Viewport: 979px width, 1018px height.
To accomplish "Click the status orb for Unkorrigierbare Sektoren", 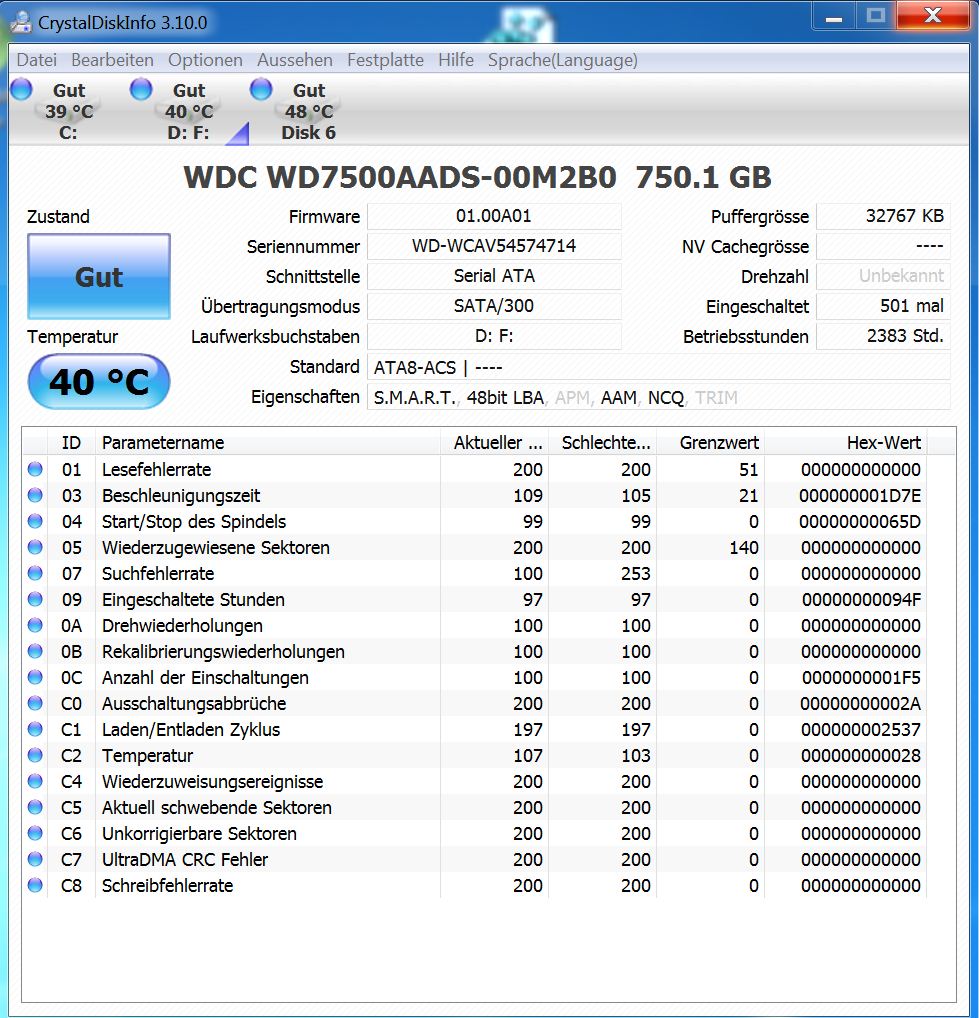I will pyautogui.click(x=35, y=833).
